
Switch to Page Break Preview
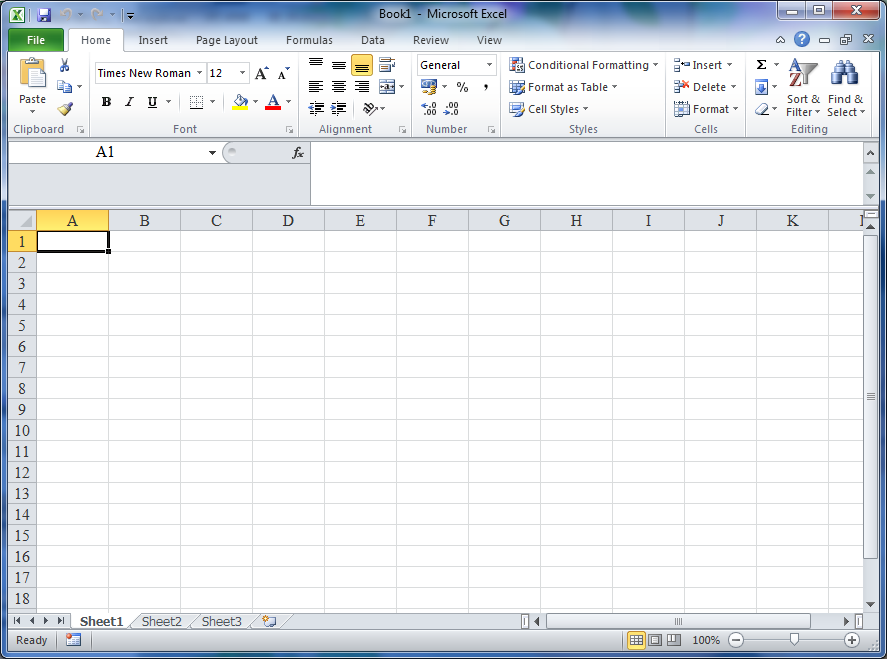(674, 640)
